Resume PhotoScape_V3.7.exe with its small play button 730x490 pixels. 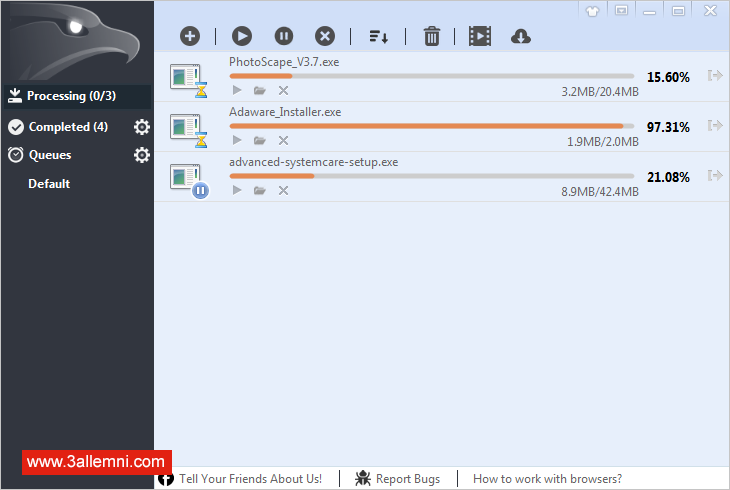(237, 91)
